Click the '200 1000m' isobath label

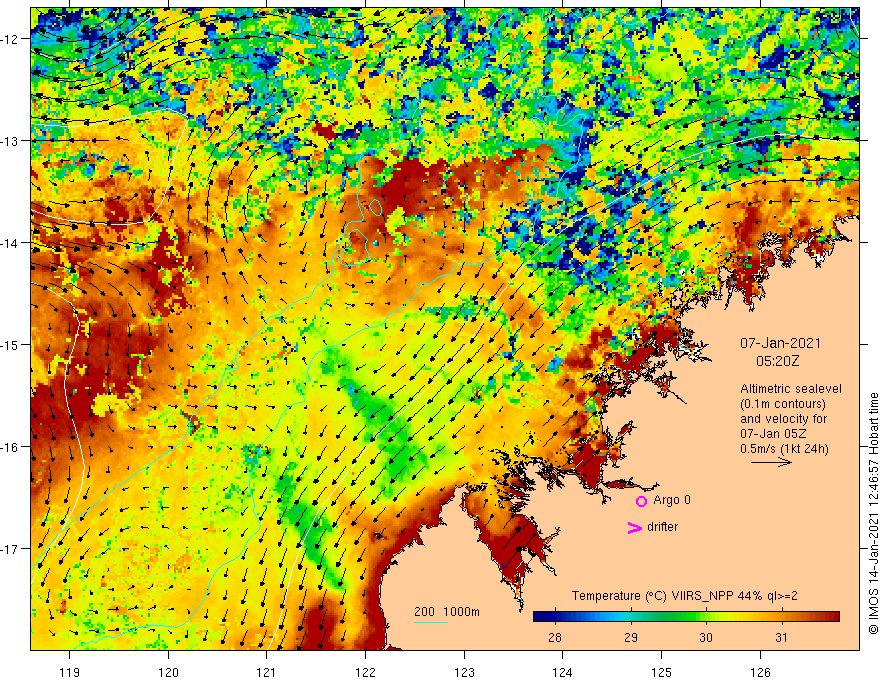[x=447, y=612]
